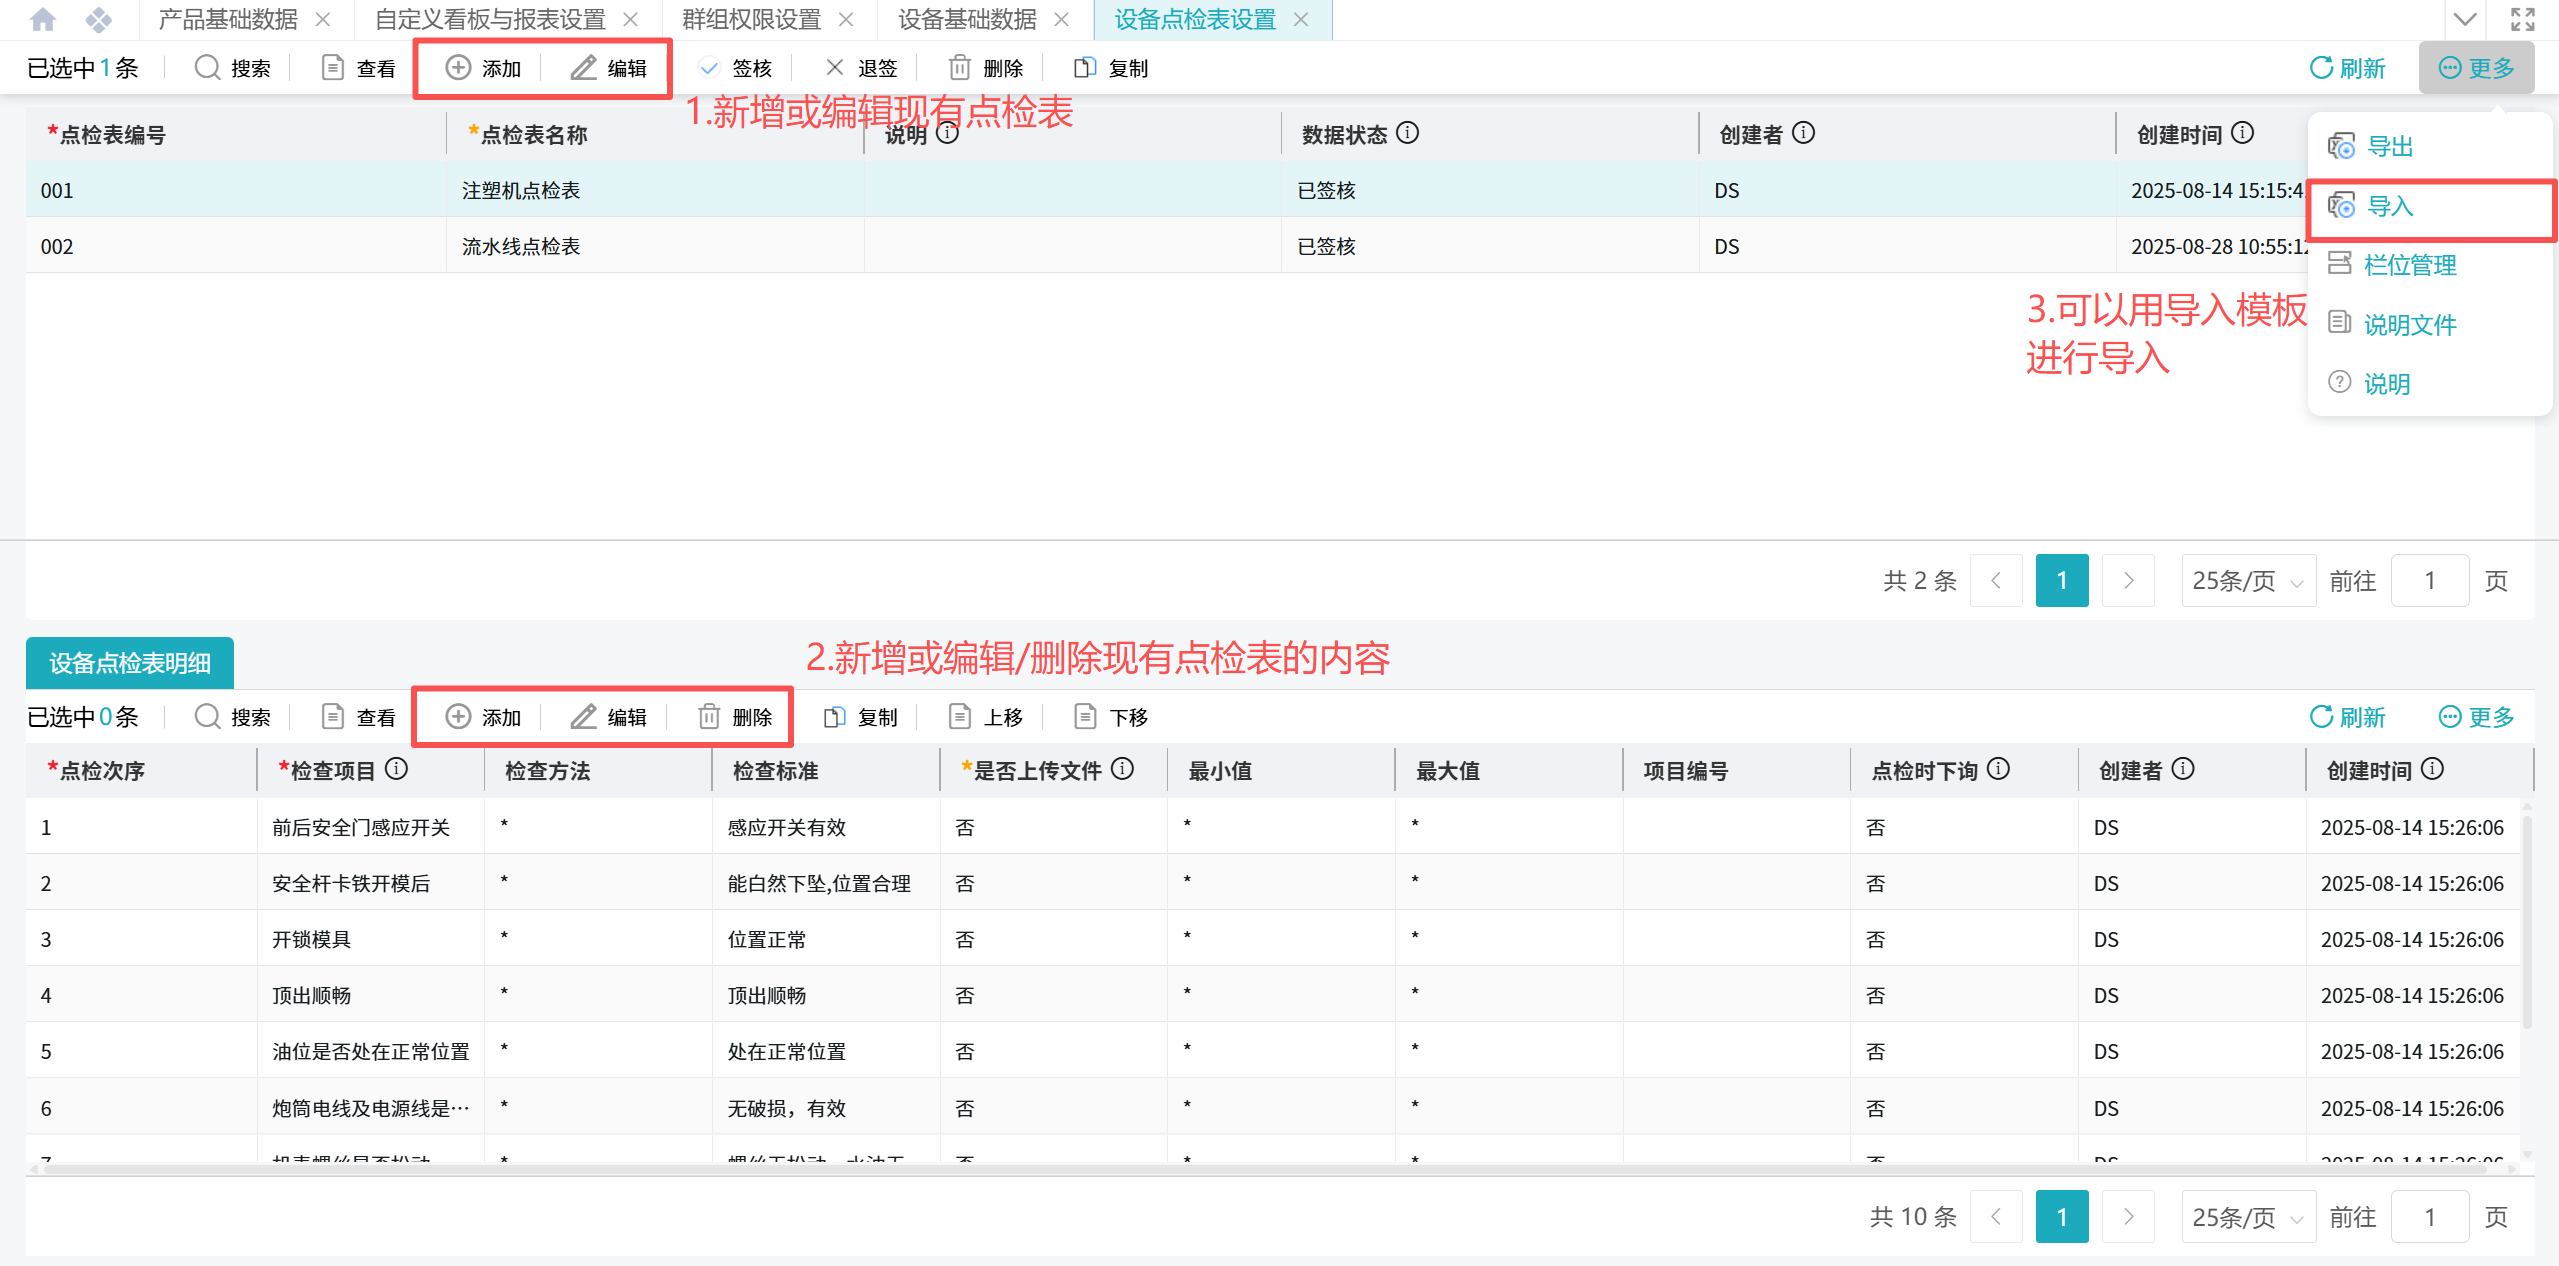The width and height of the screenshot is (2559, 1266).
Task: Click Search in the upper toolbar
Action: pyautogui.click(x=232, y=68)
